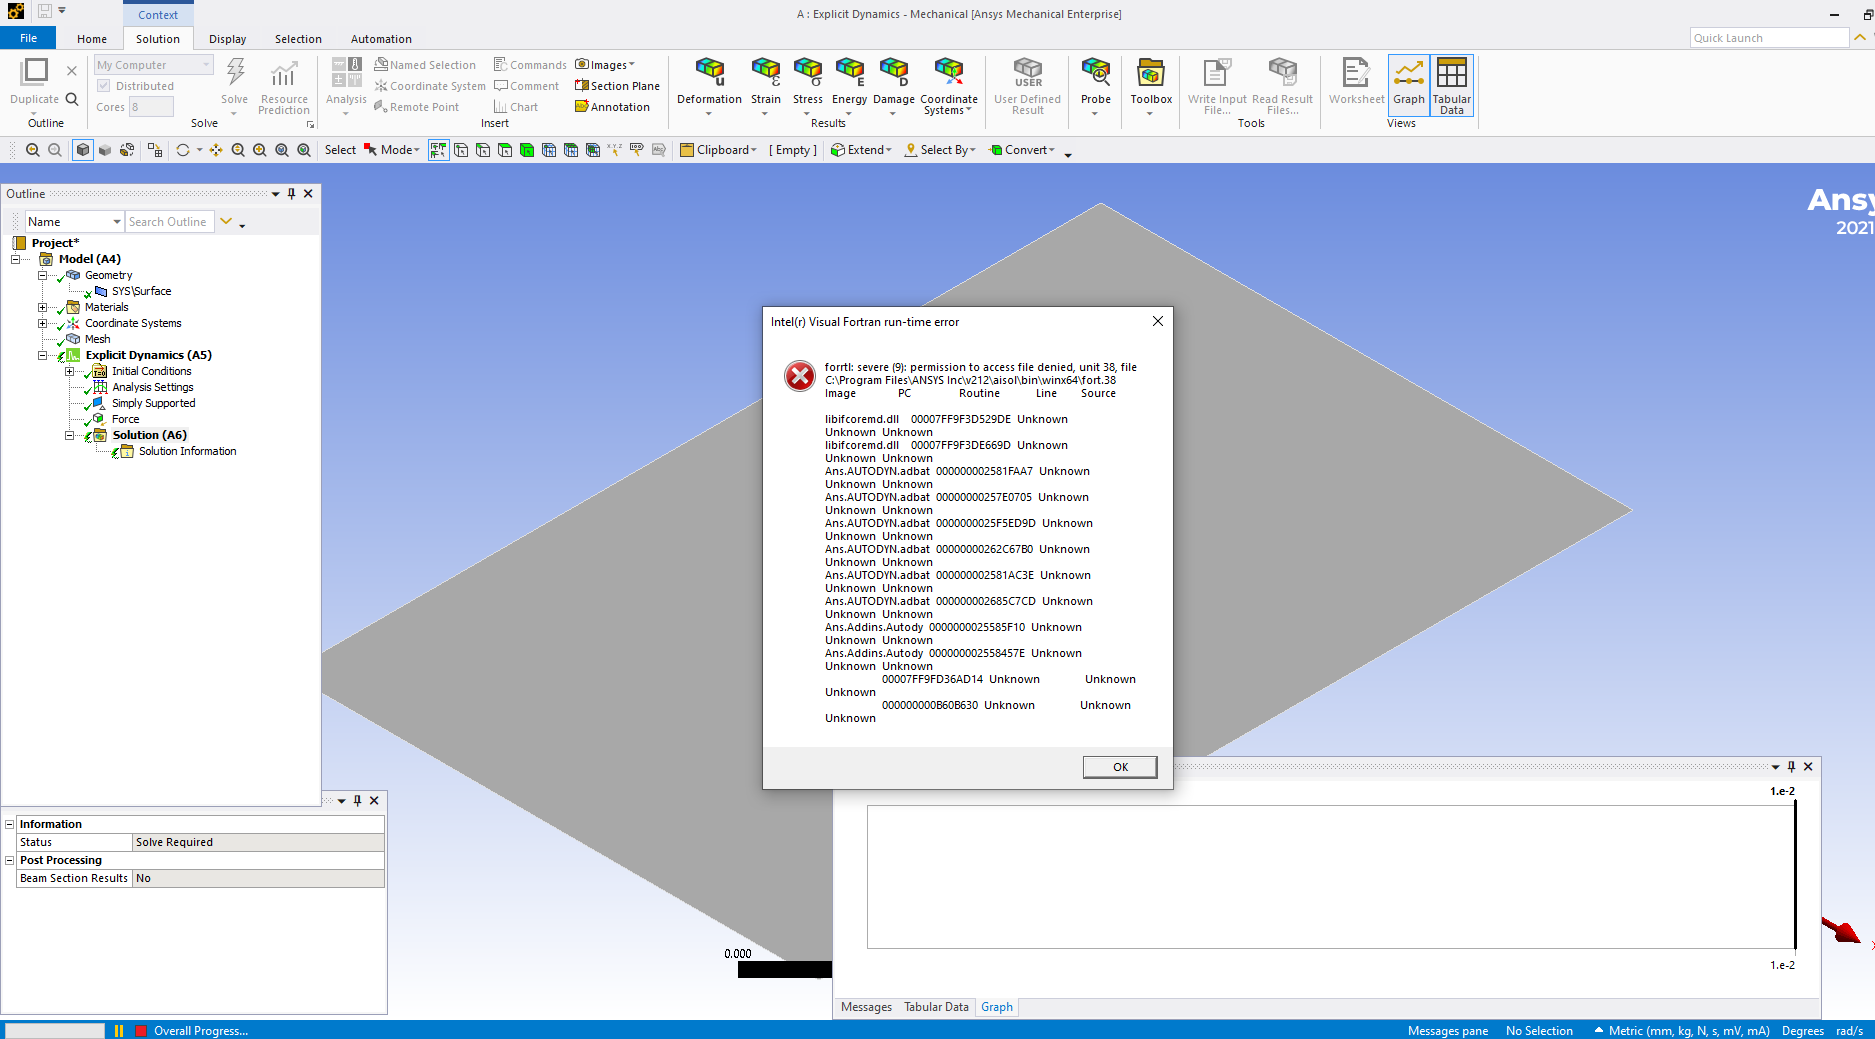Screen dimensions: 1875x1039
Task: Open the Mode dropdown
Action: click(392, 150)
